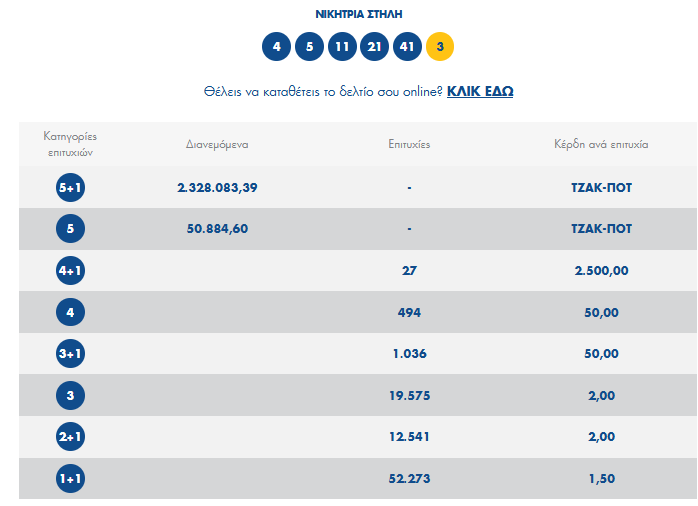Image resolution: width=698 pixels, height=506 pixels.
Task: Select the 4+1 category badge
Action: coord(71,271)
